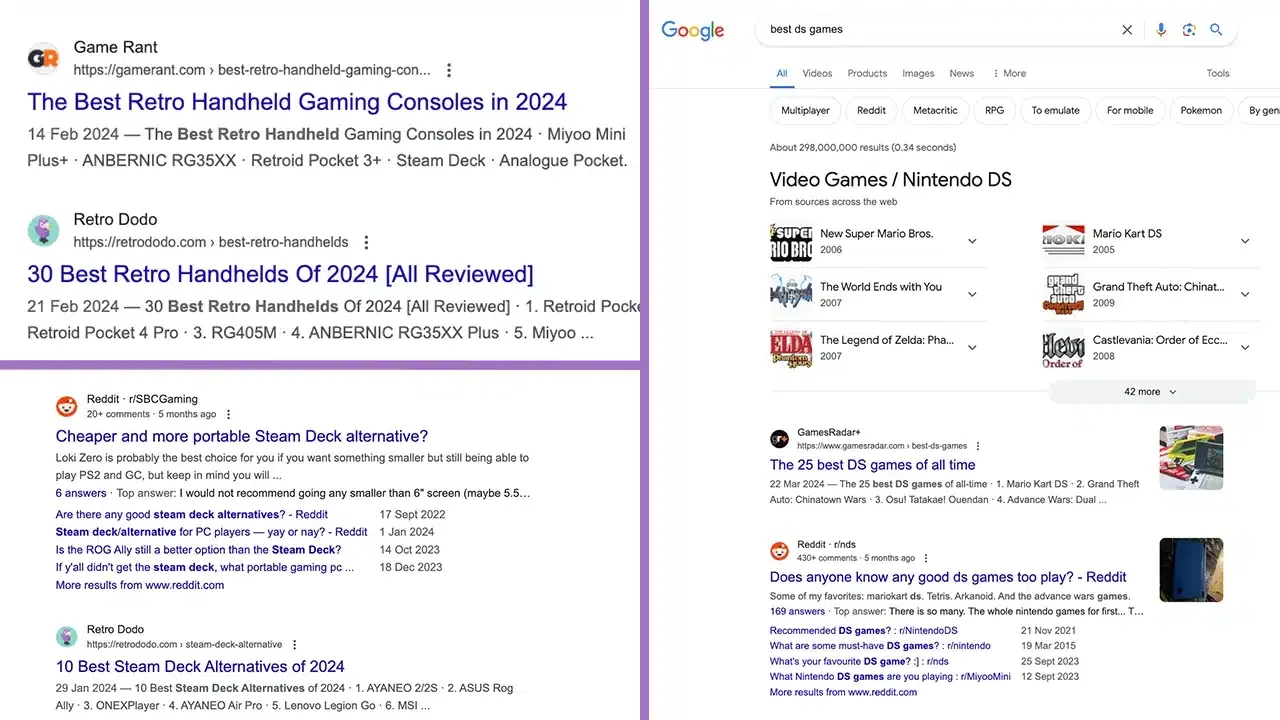Select the All tab

[782, 73]
